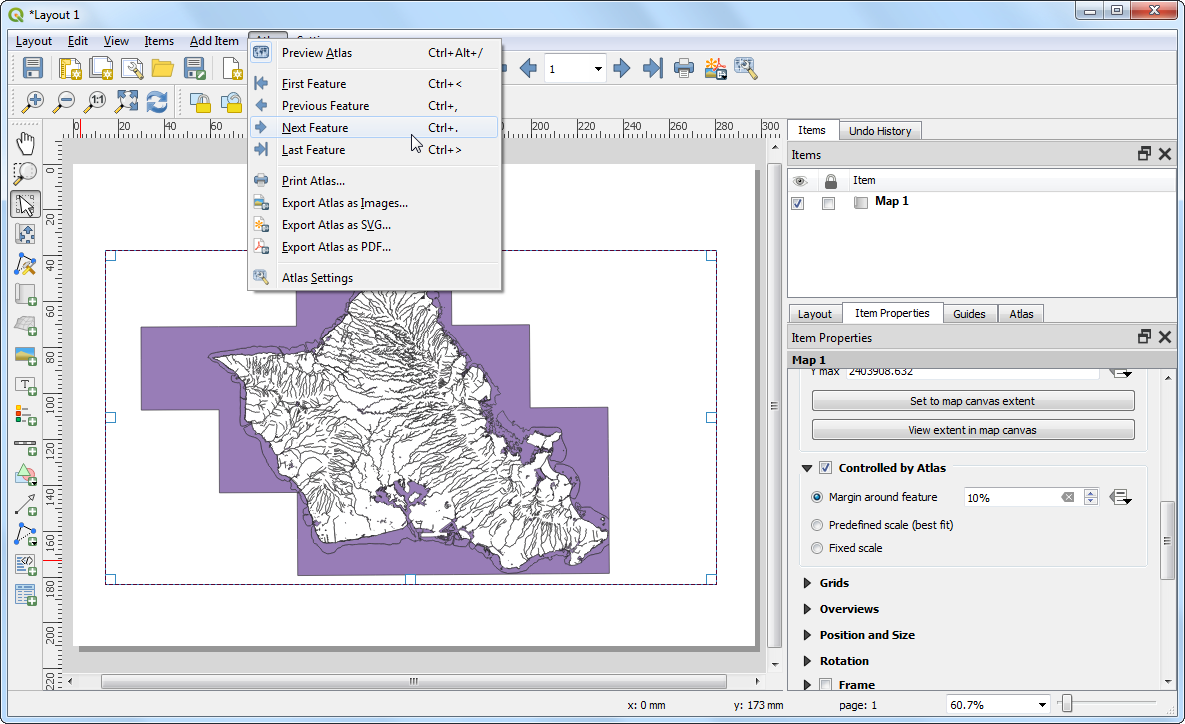1185x724 pixels.
Task: Click the Save Project toolbar icon
Action: [33, 68]
